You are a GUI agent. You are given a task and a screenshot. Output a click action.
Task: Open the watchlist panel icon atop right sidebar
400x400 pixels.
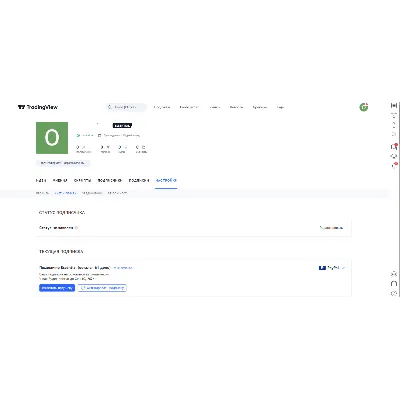pos(394,105)
